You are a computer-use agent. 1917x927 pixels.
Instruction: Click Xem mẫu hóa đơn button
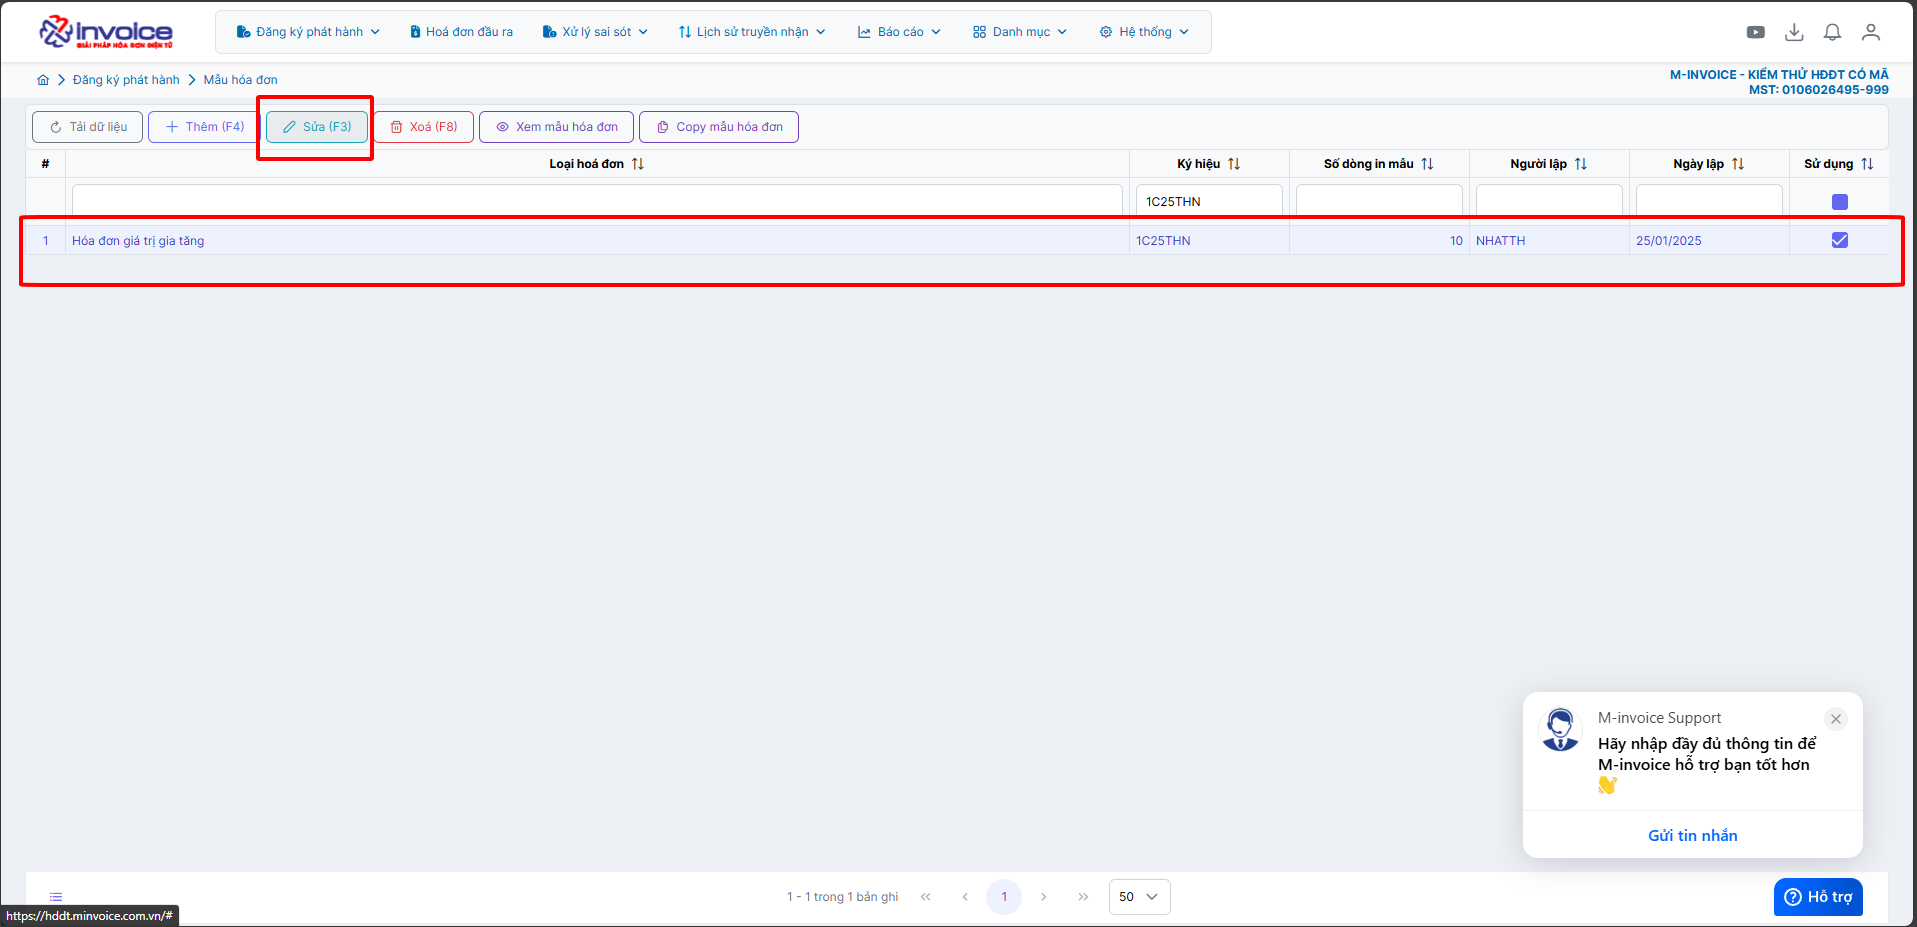click(x=556, y=127)
